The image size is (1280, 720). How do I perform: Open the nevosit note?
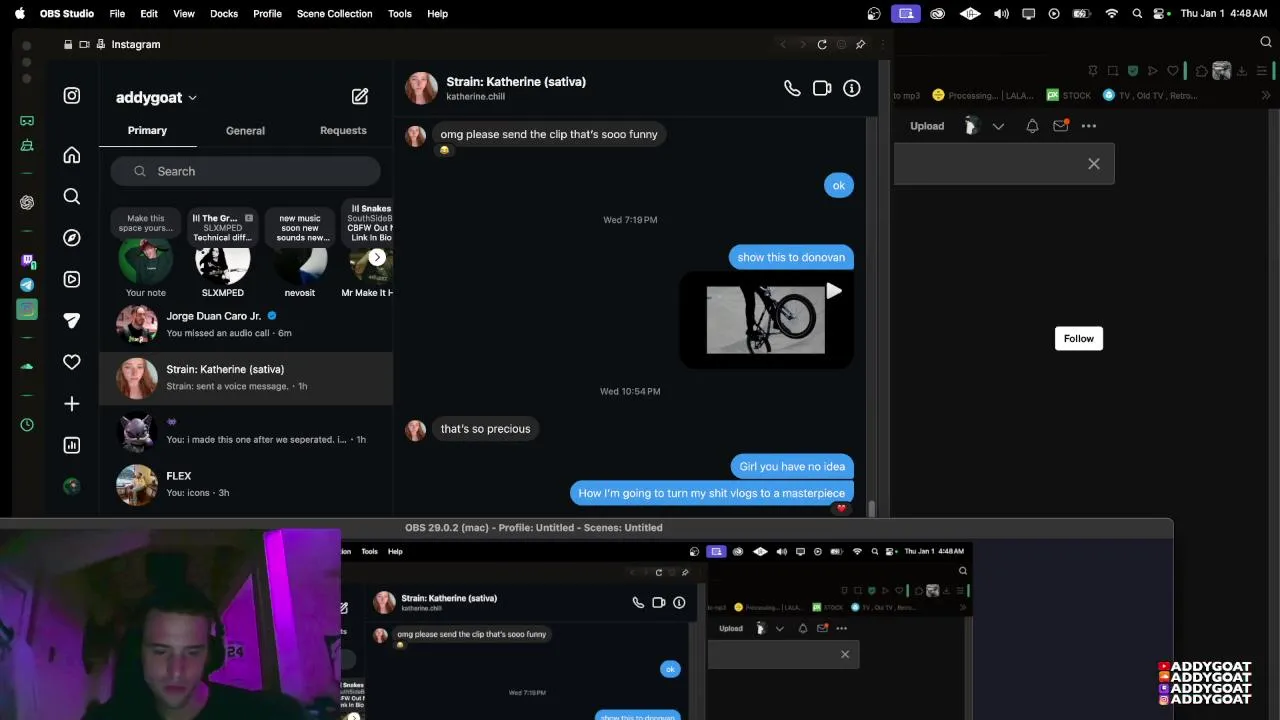(300, 264)
